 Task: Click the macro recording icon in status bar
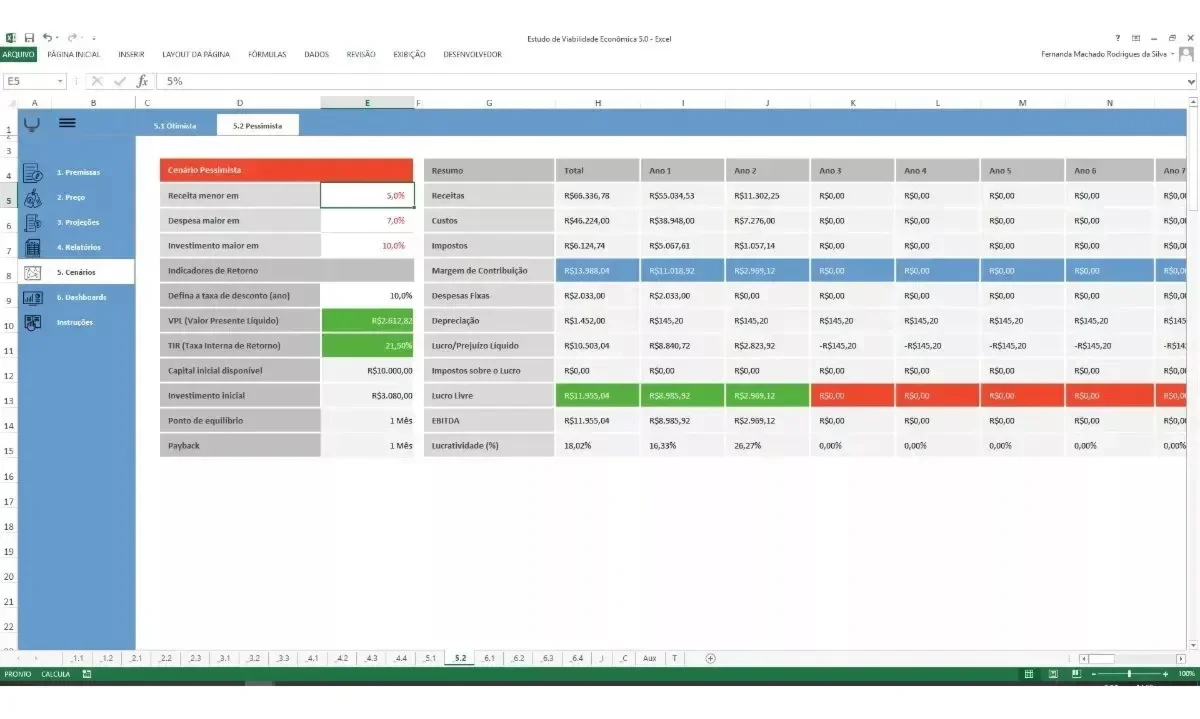click(87, 674)
